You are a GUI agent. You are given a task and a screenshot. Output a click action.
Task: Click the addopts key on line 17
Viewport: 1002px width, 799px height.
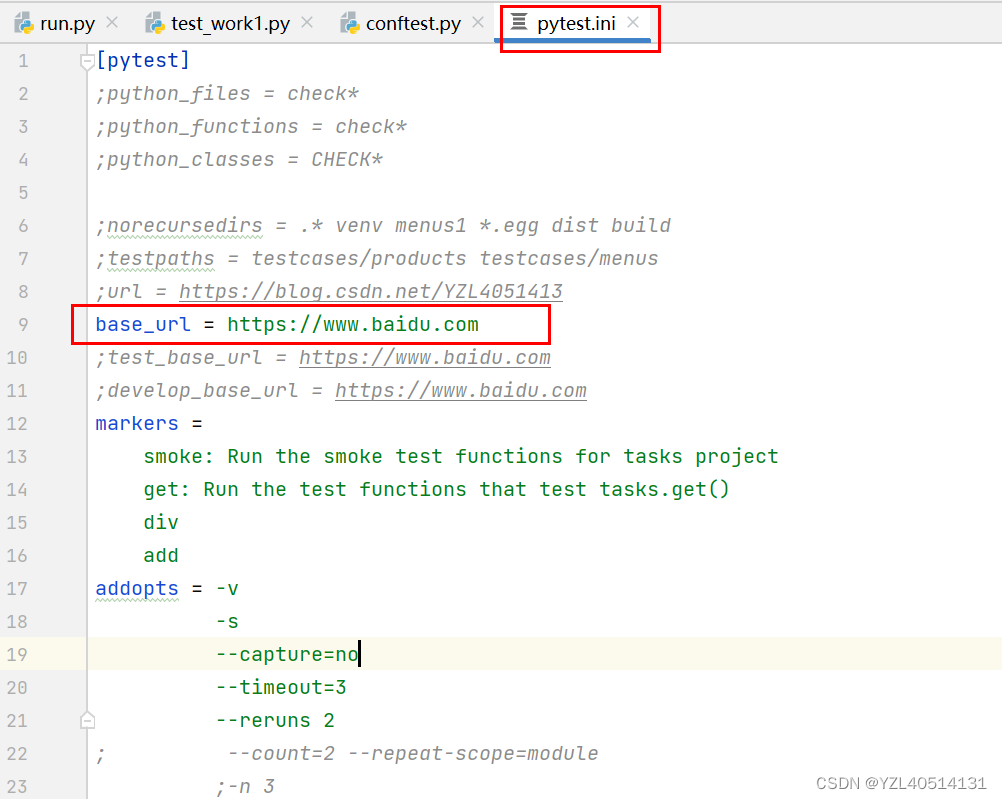(x=137, y=588)
